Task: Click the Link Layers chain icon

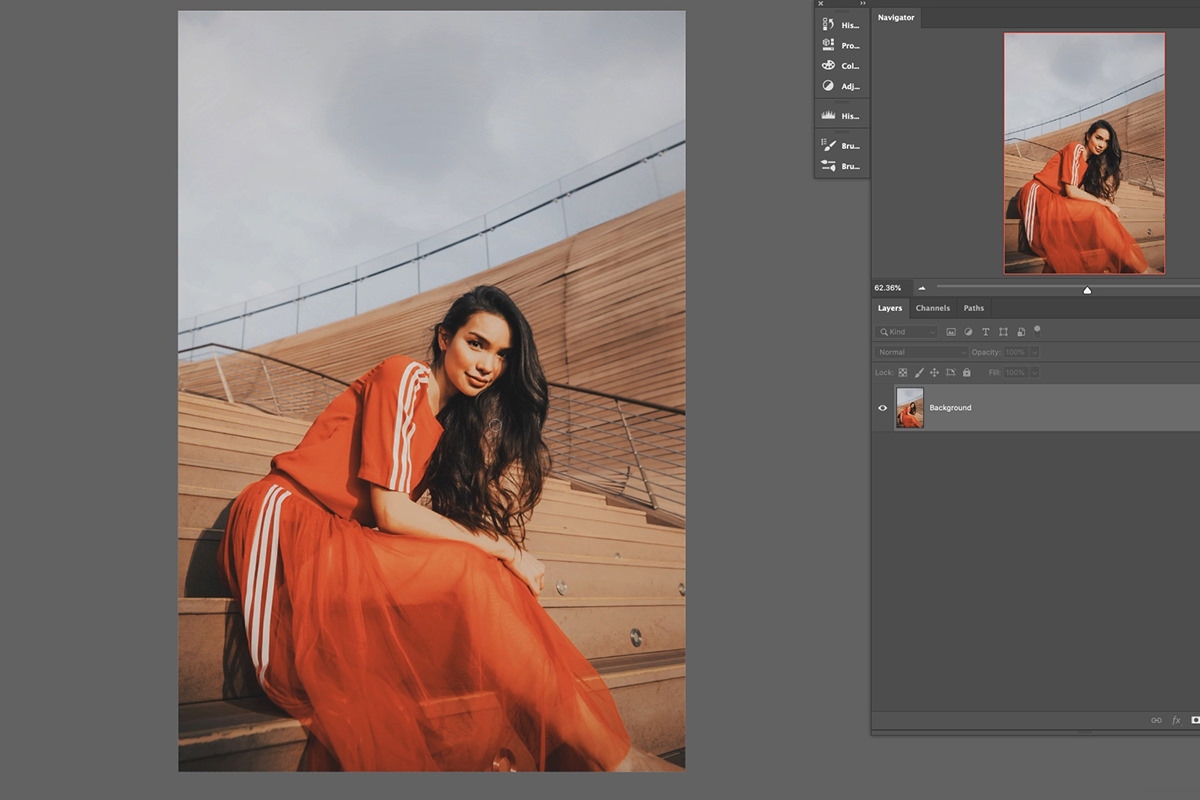Action: pyautogui.click(x=1156, y=720)
